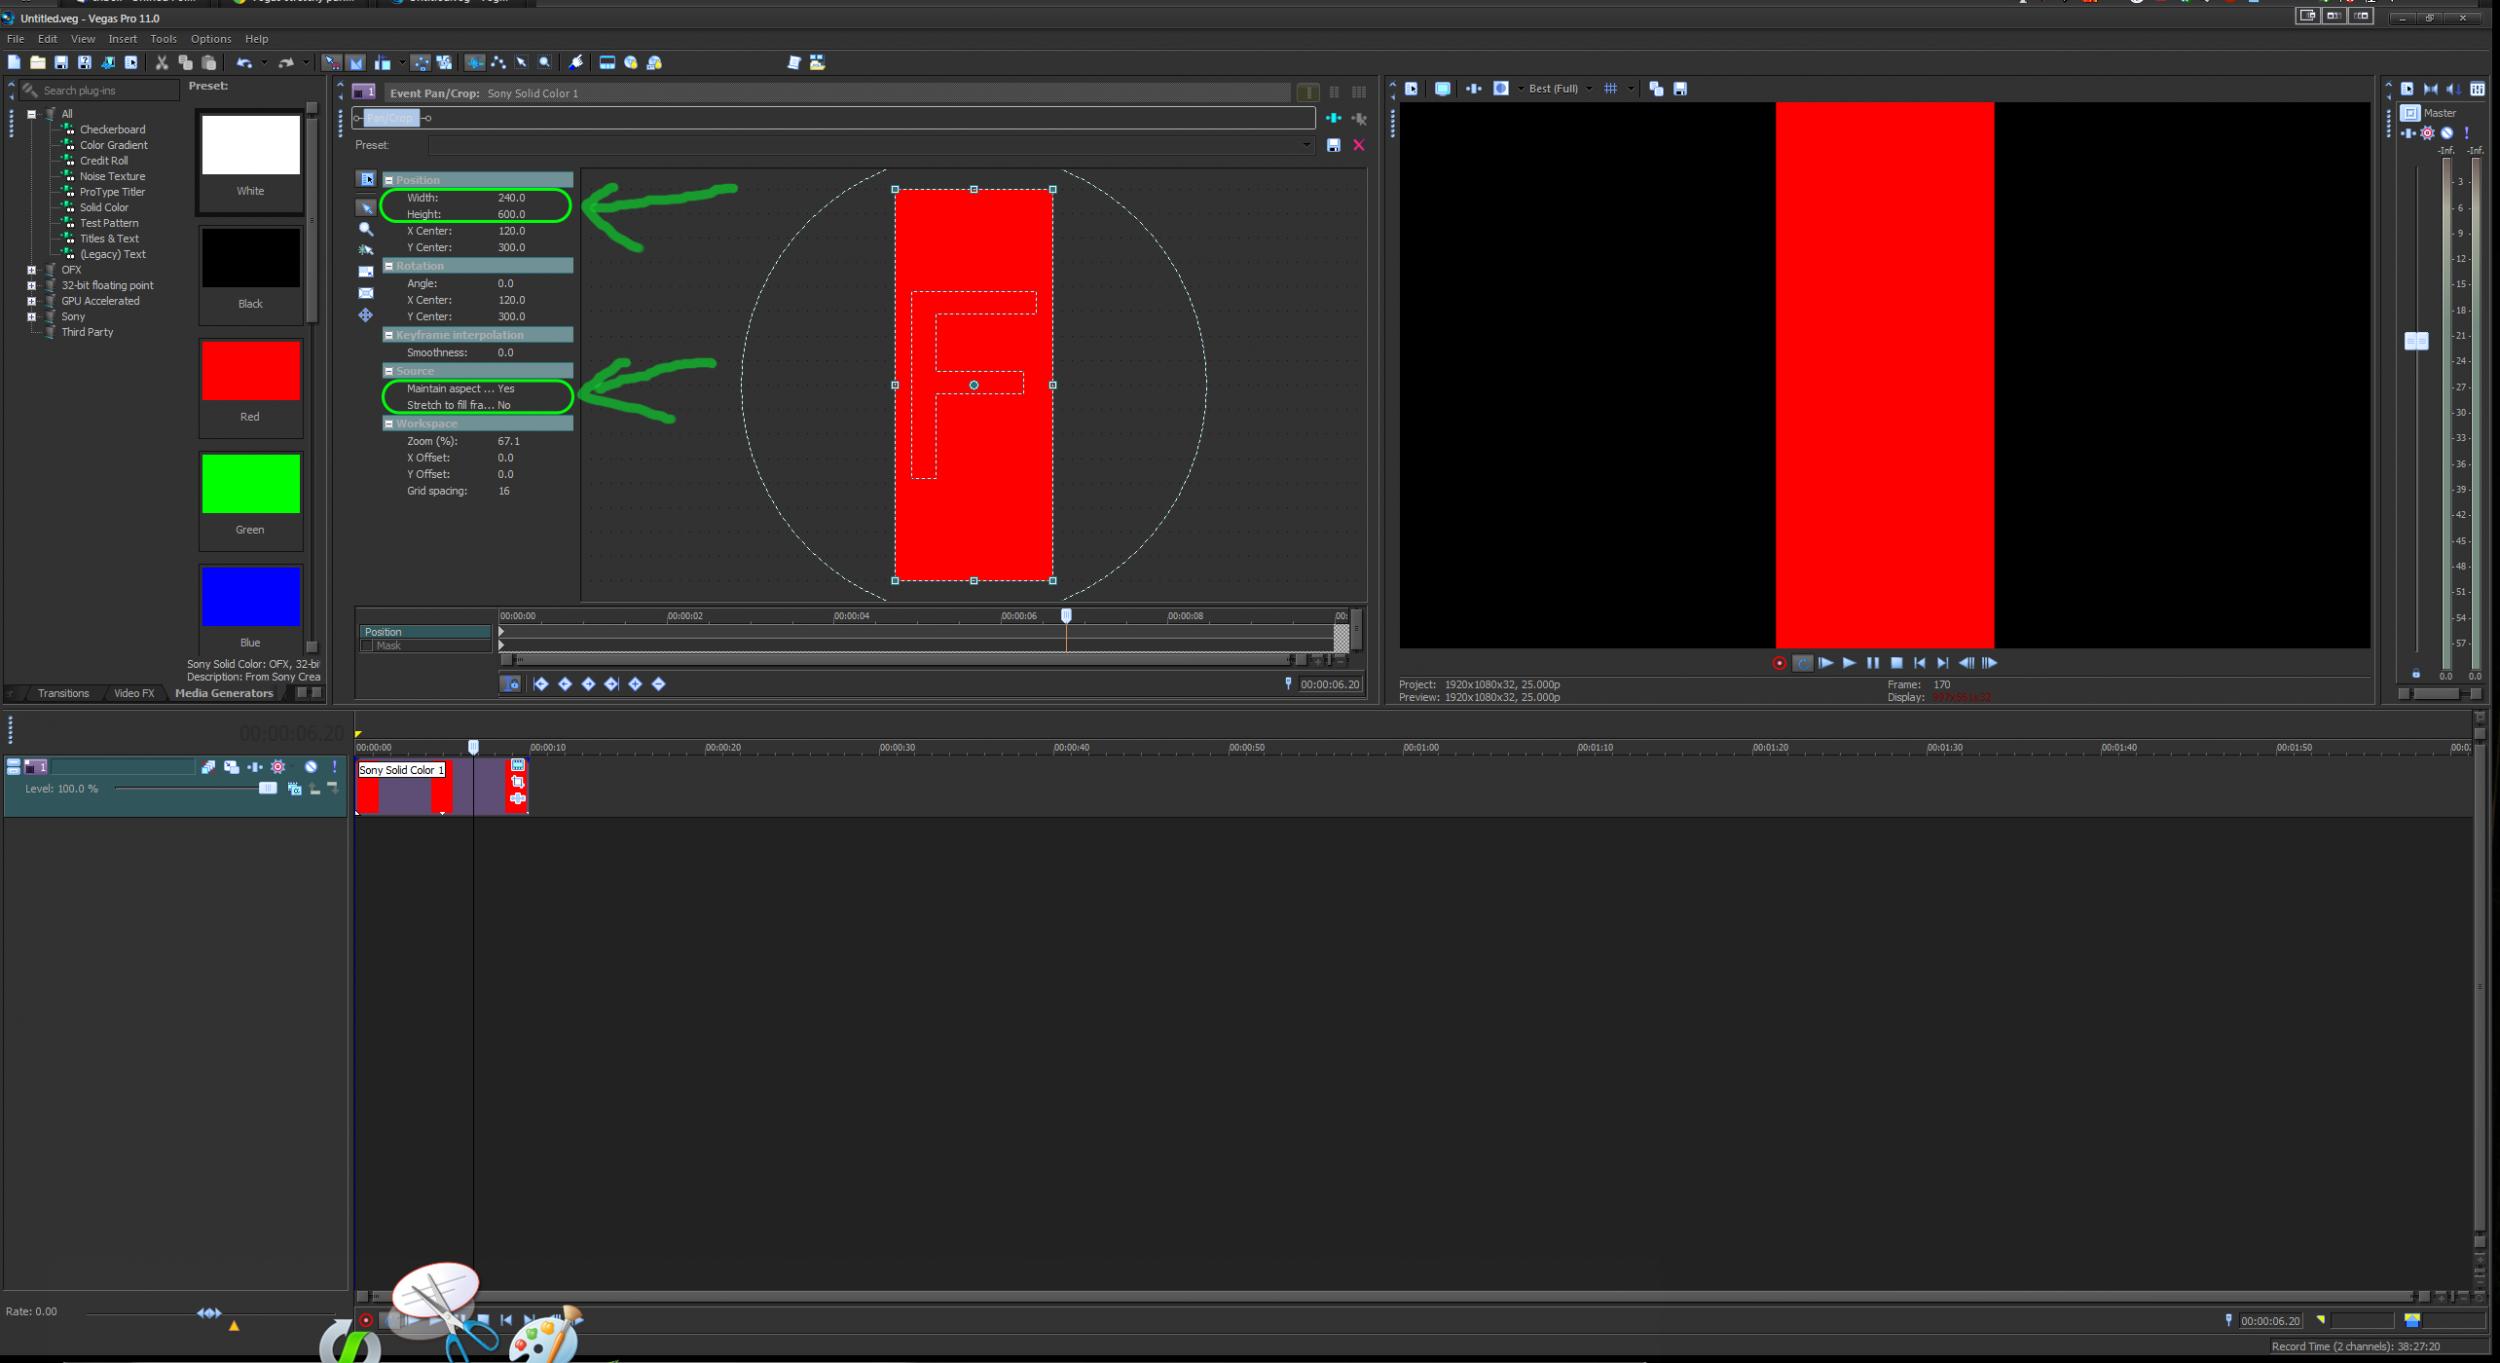Viewport: 2500px width, 1363px height.
Task: Click the Cut scissors icon in toolbar
Action: pyautogui.click(x=161, y=62)
